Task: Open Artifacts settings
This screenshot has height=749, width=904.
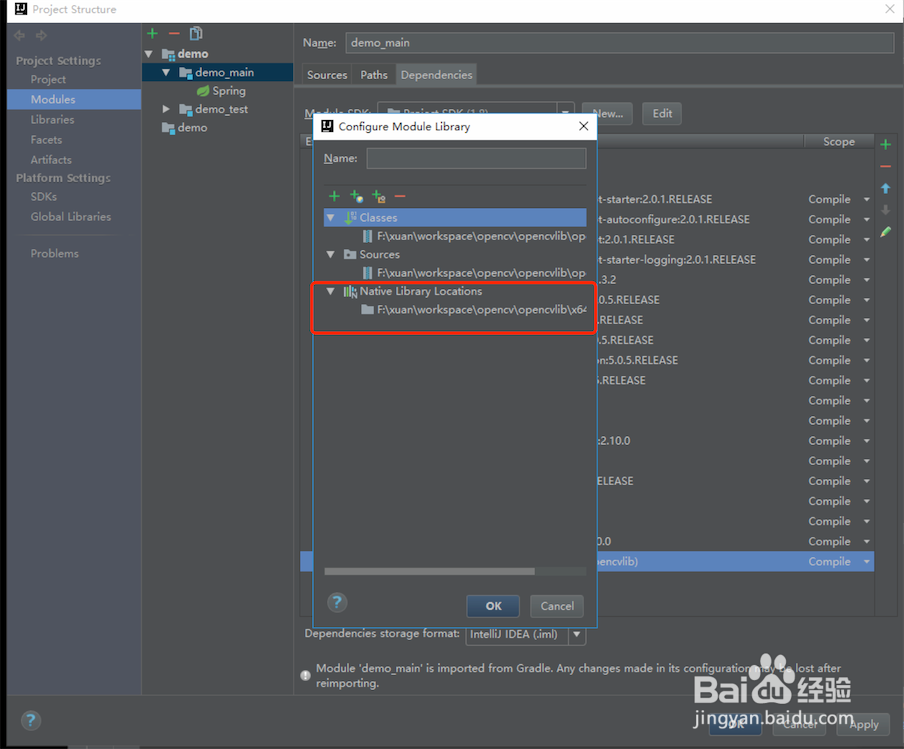Action: point(51,160)
